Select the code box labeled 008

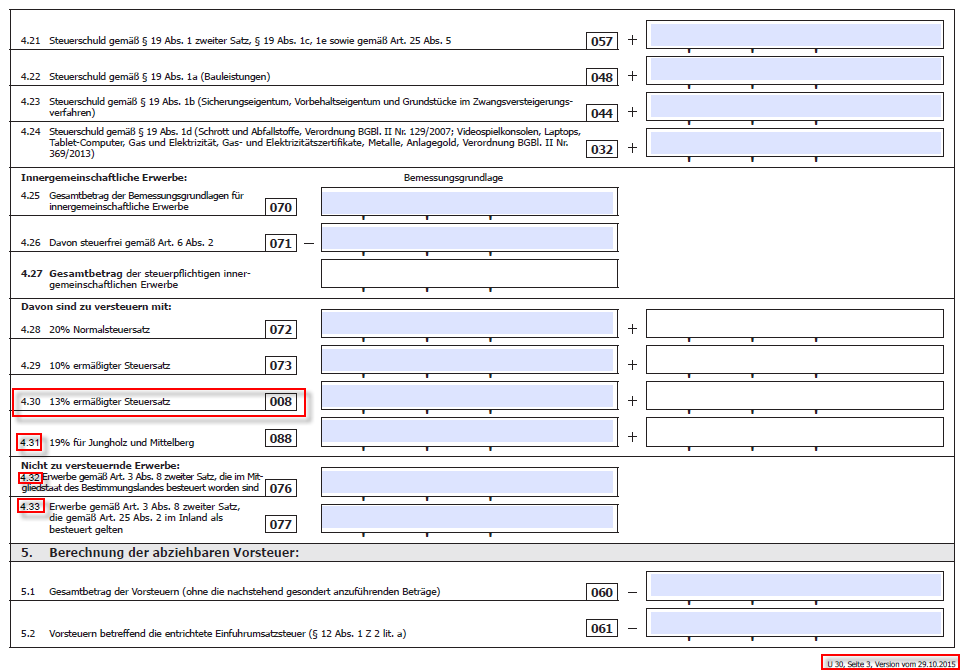281,402
